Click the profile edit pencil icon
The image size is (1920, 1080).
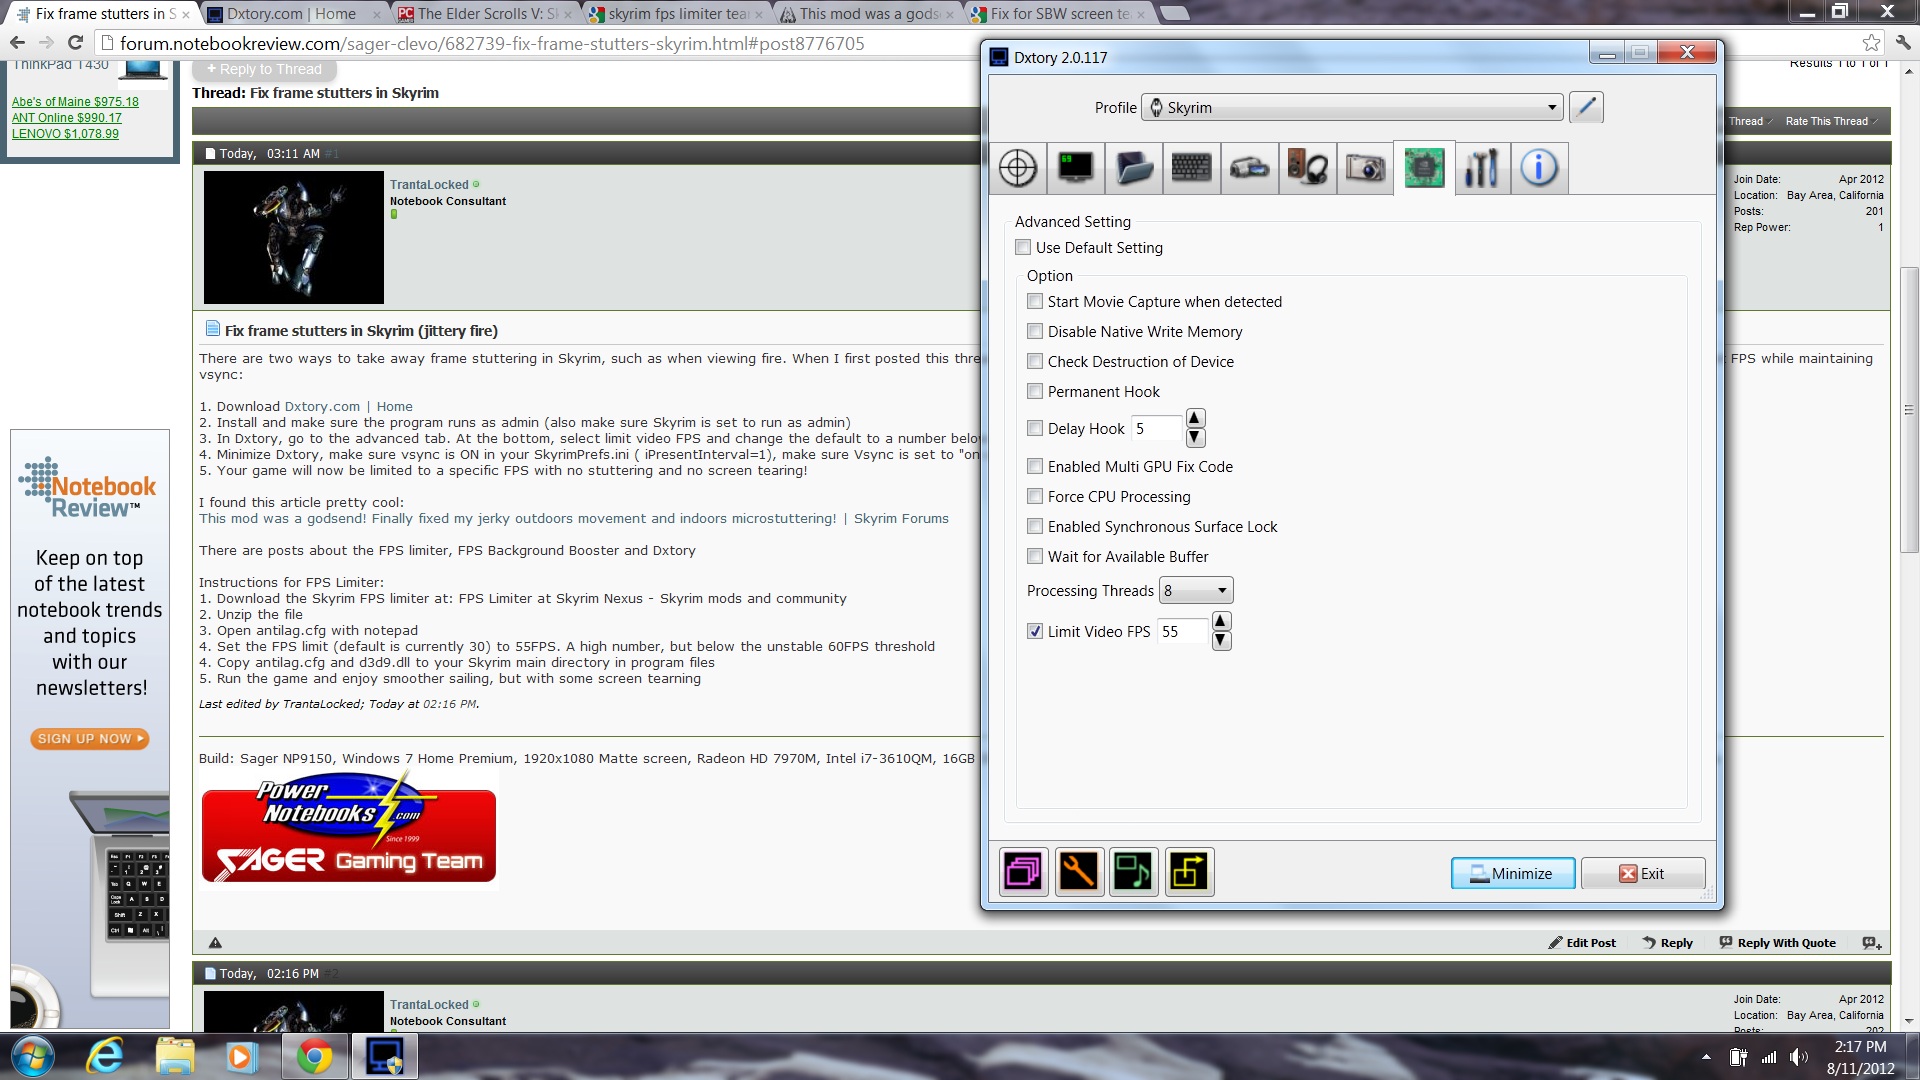[x=1586, y=107]
